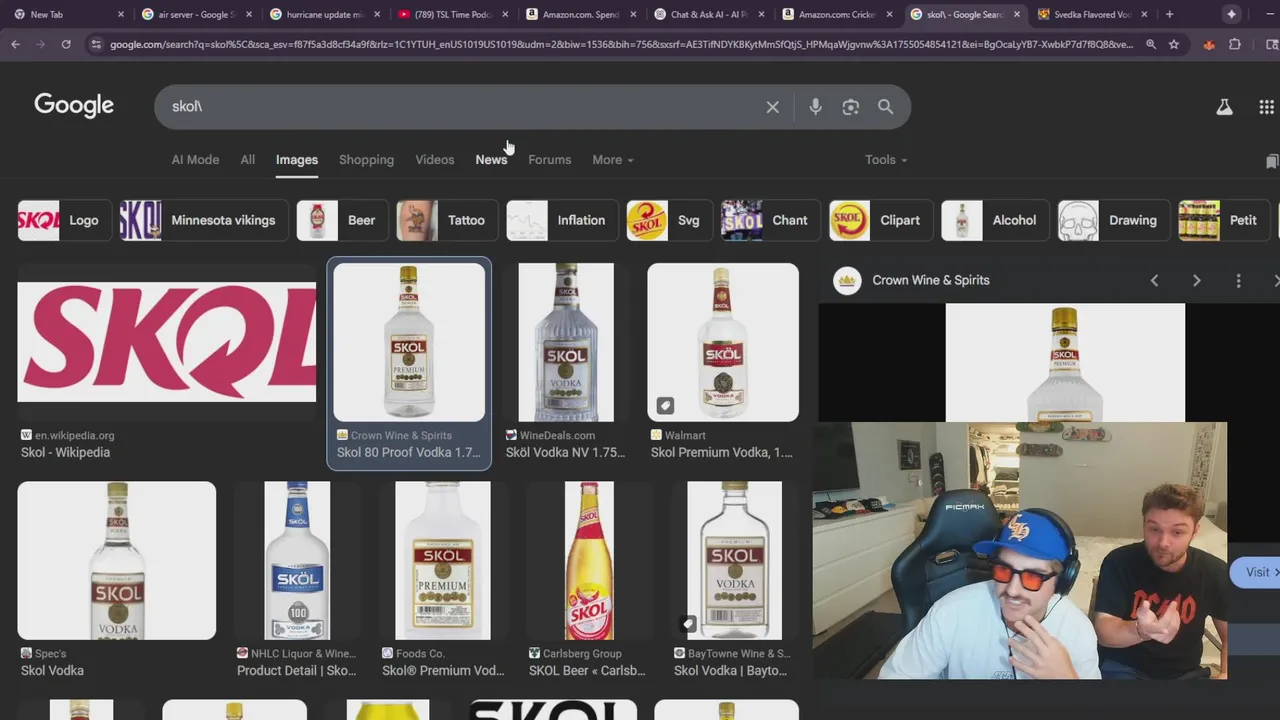
Task: Submit search with magnifying glass icon
Action: (x=885, y=107)
